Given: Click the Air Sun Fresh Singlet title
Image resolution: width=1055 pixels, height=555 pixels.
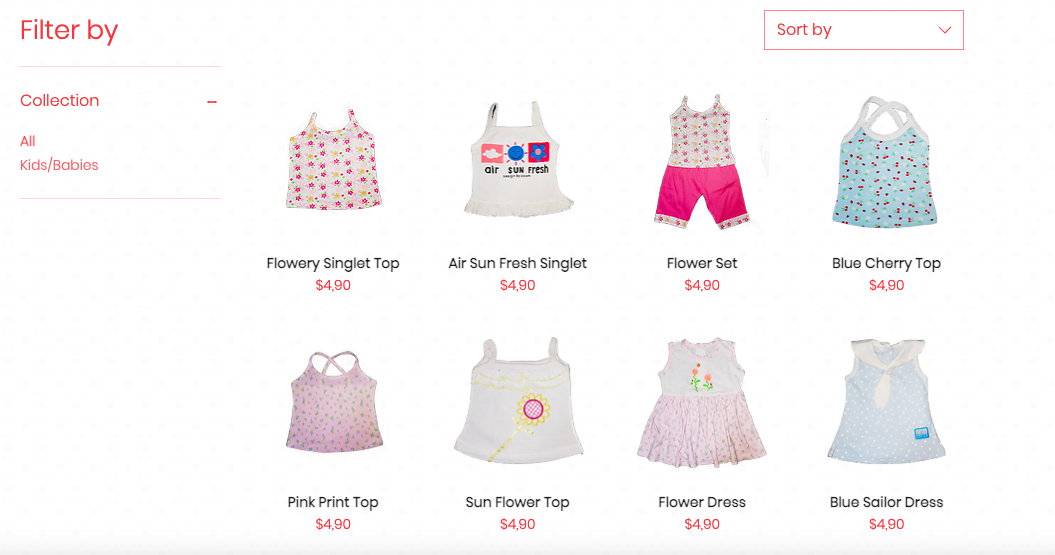Looking at the screenshot, I should coord(517,263).
